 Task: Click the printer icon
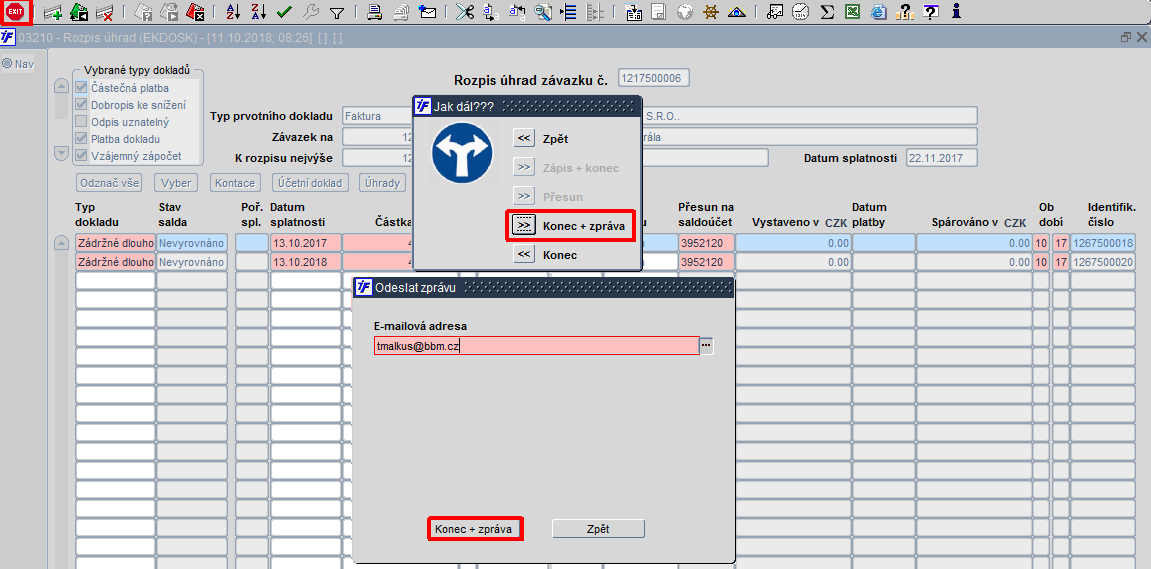pos(374,12)
